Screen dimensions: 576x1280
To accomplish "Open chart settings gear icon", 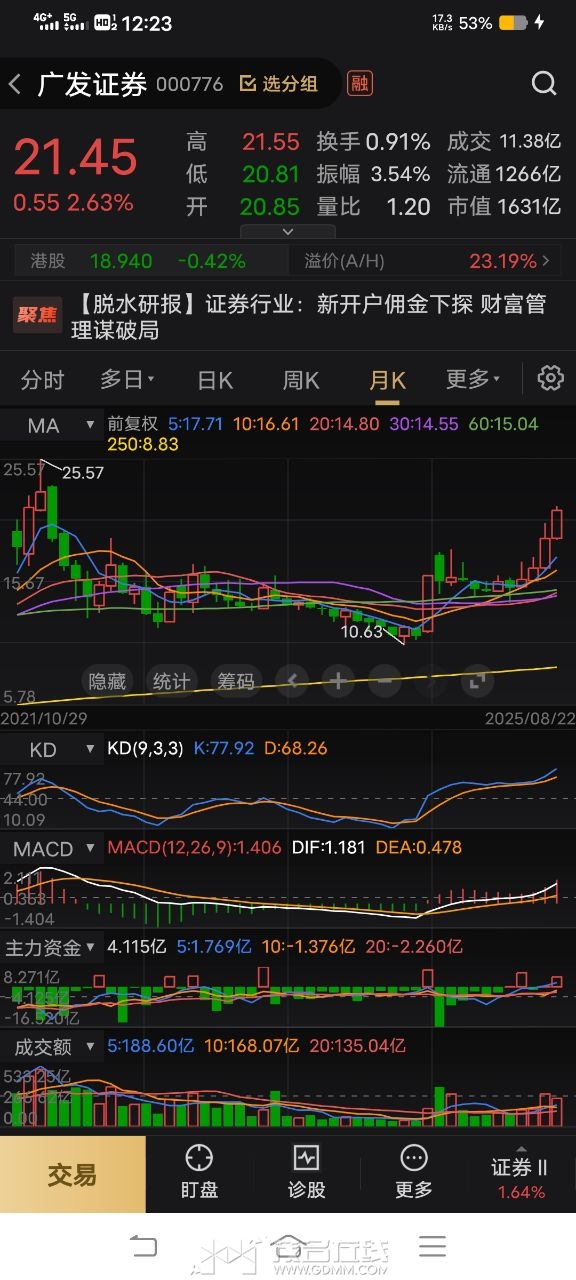I will (x=550, y=378).
